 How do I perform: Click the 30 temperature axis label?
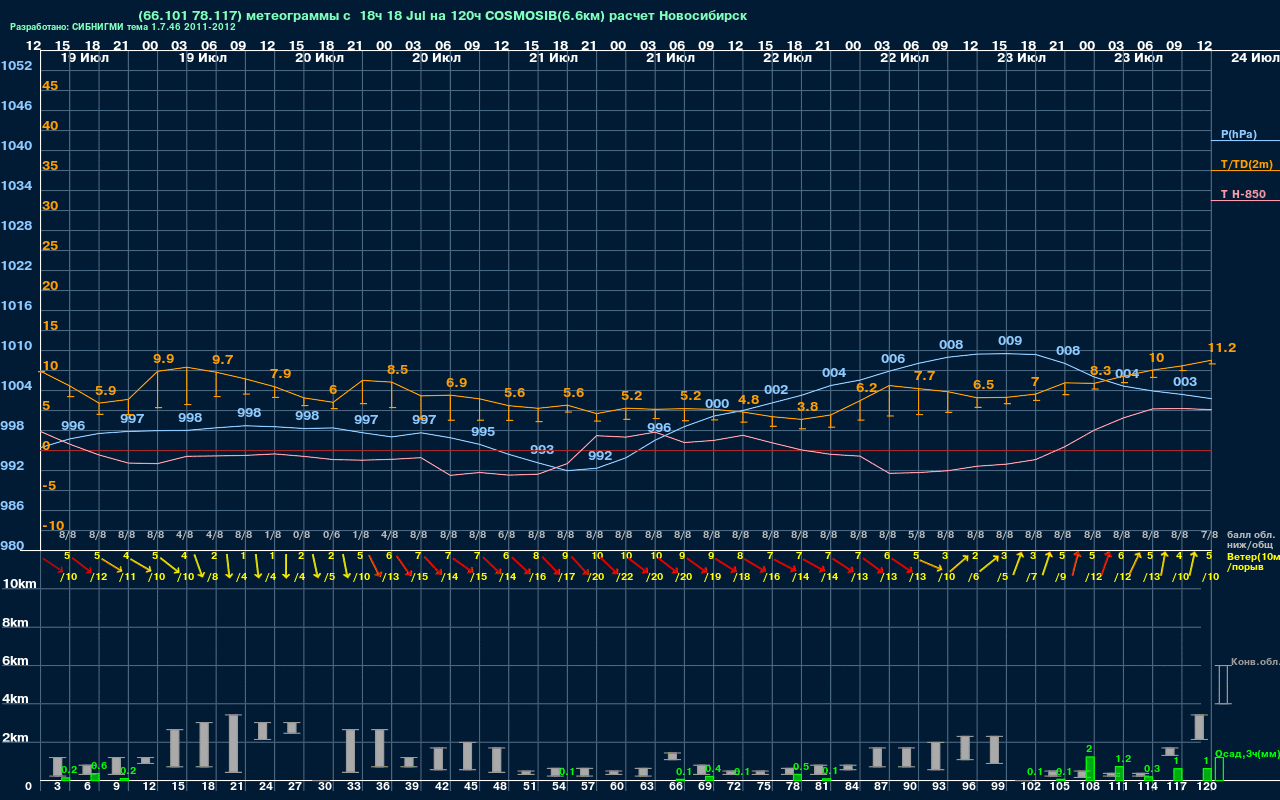pos(50,206)
